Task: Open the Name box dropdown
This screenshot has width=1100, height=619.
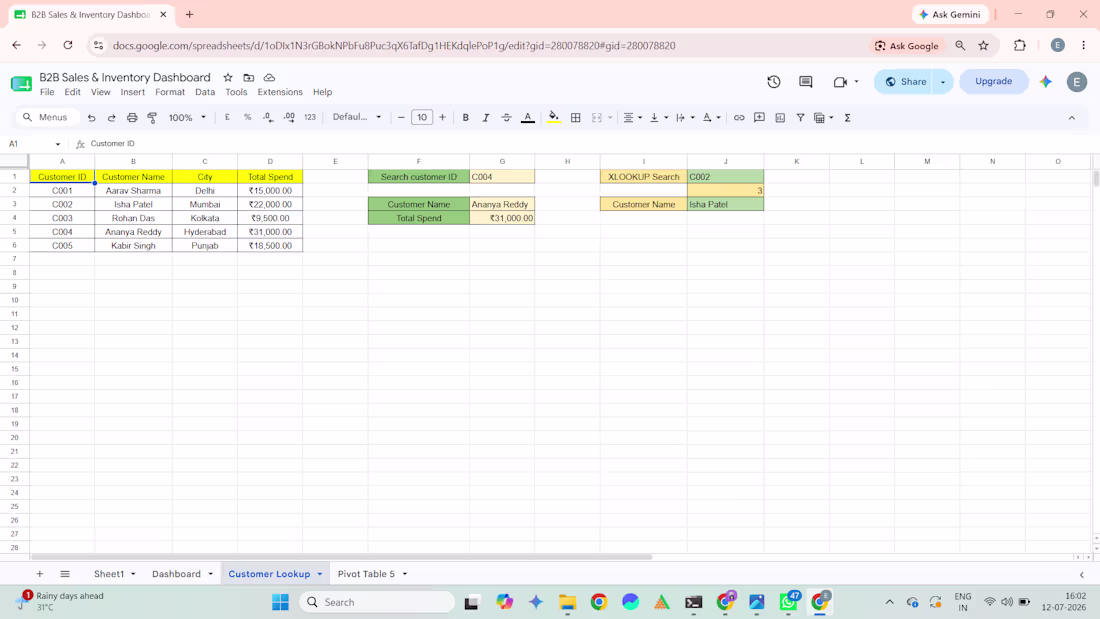Action: pyautogui.click(x=58, y=144)
